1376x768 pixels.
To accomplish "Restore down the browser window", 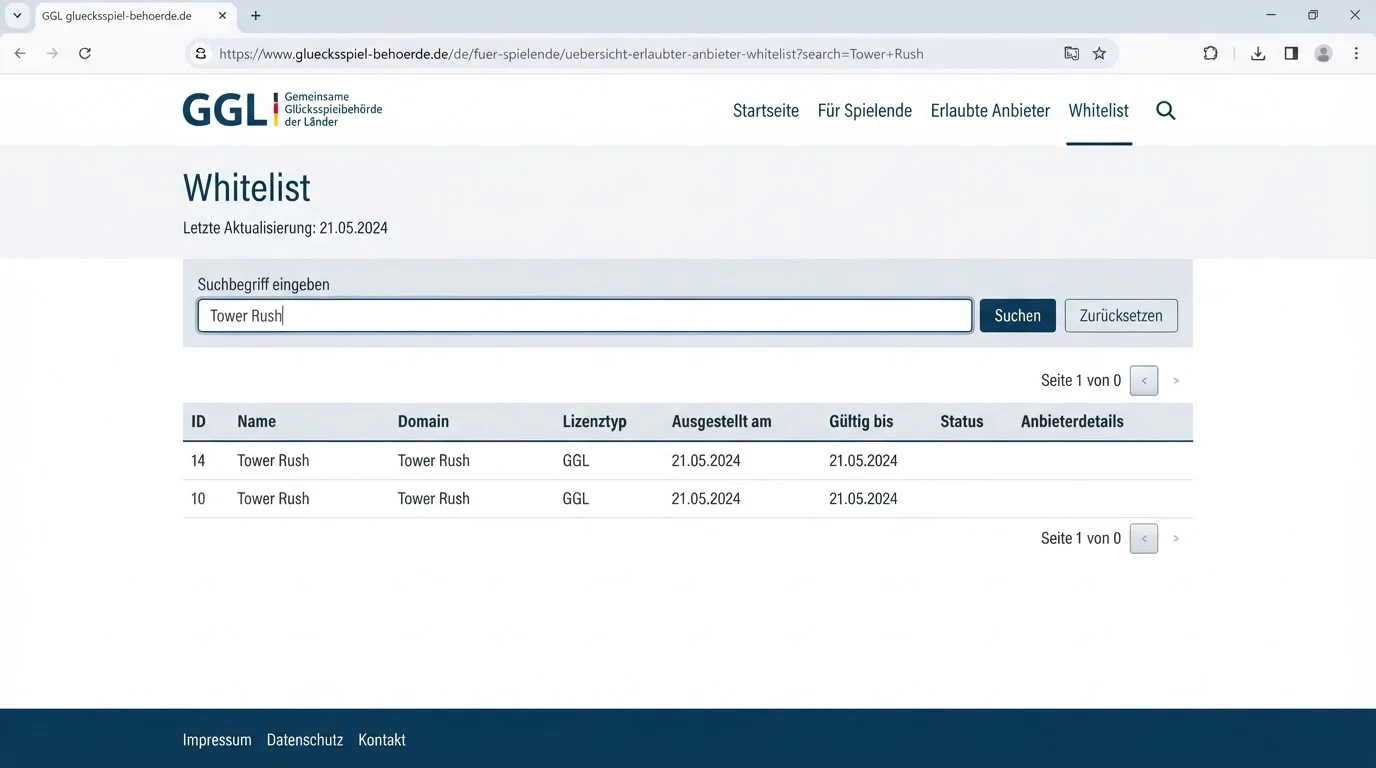I will coord(1313,16).
